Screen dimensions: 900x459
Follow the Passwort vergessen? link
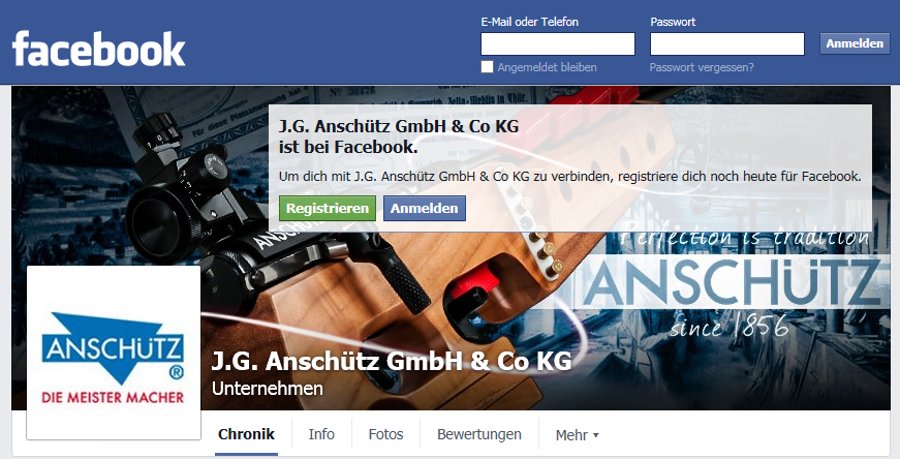(x=701, y=68)
